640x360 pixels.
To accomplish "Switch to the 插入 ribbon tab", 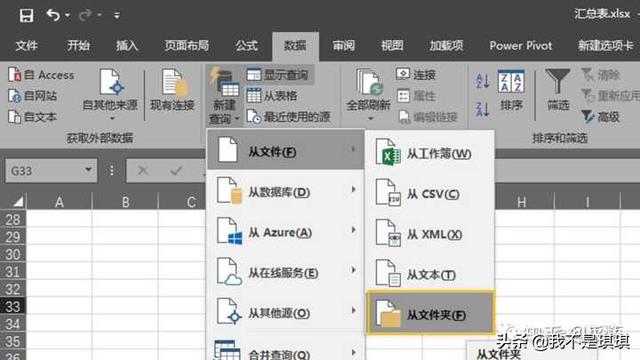I will 127,45.
